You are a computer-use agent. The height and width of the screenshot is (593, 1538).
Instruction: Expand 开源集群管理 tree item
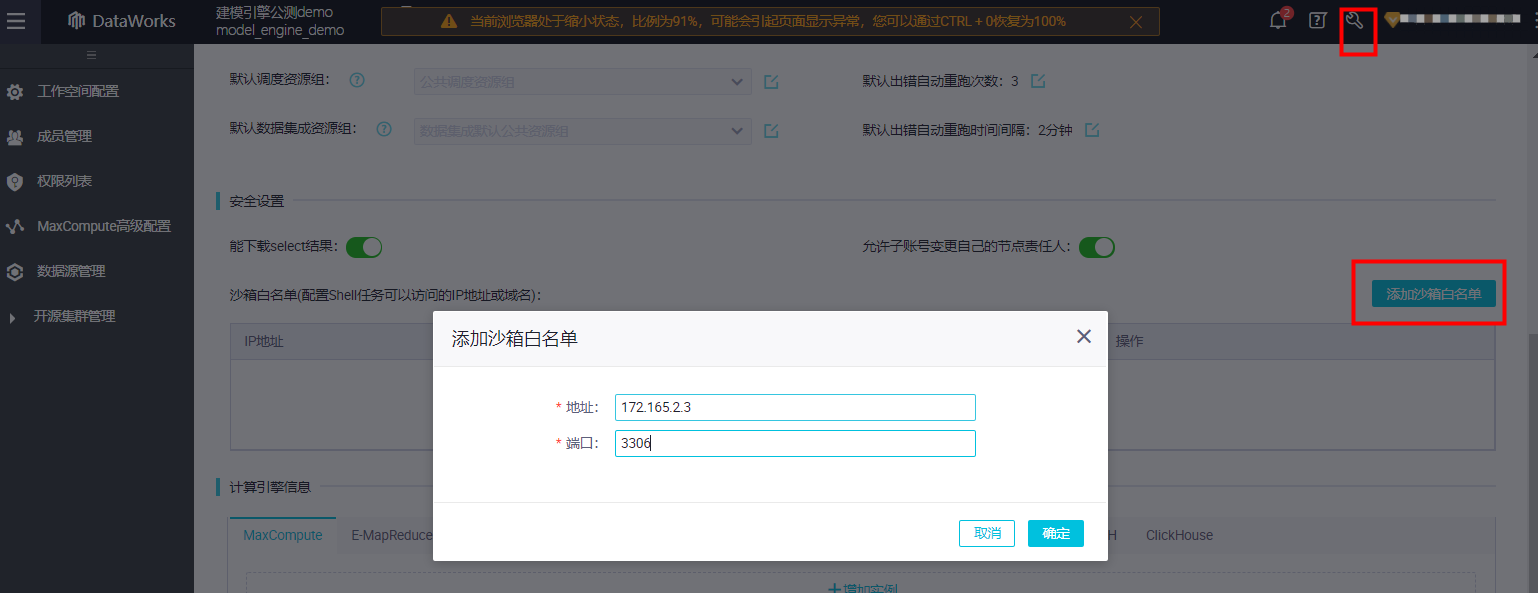tap(13, 317)
